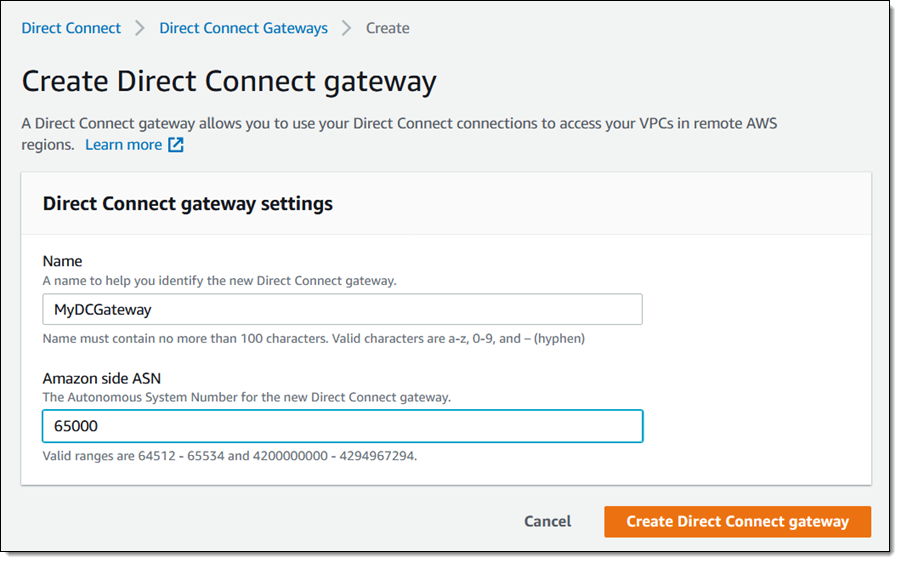Click the Direct Connect gateway settings header

[188, 204]
